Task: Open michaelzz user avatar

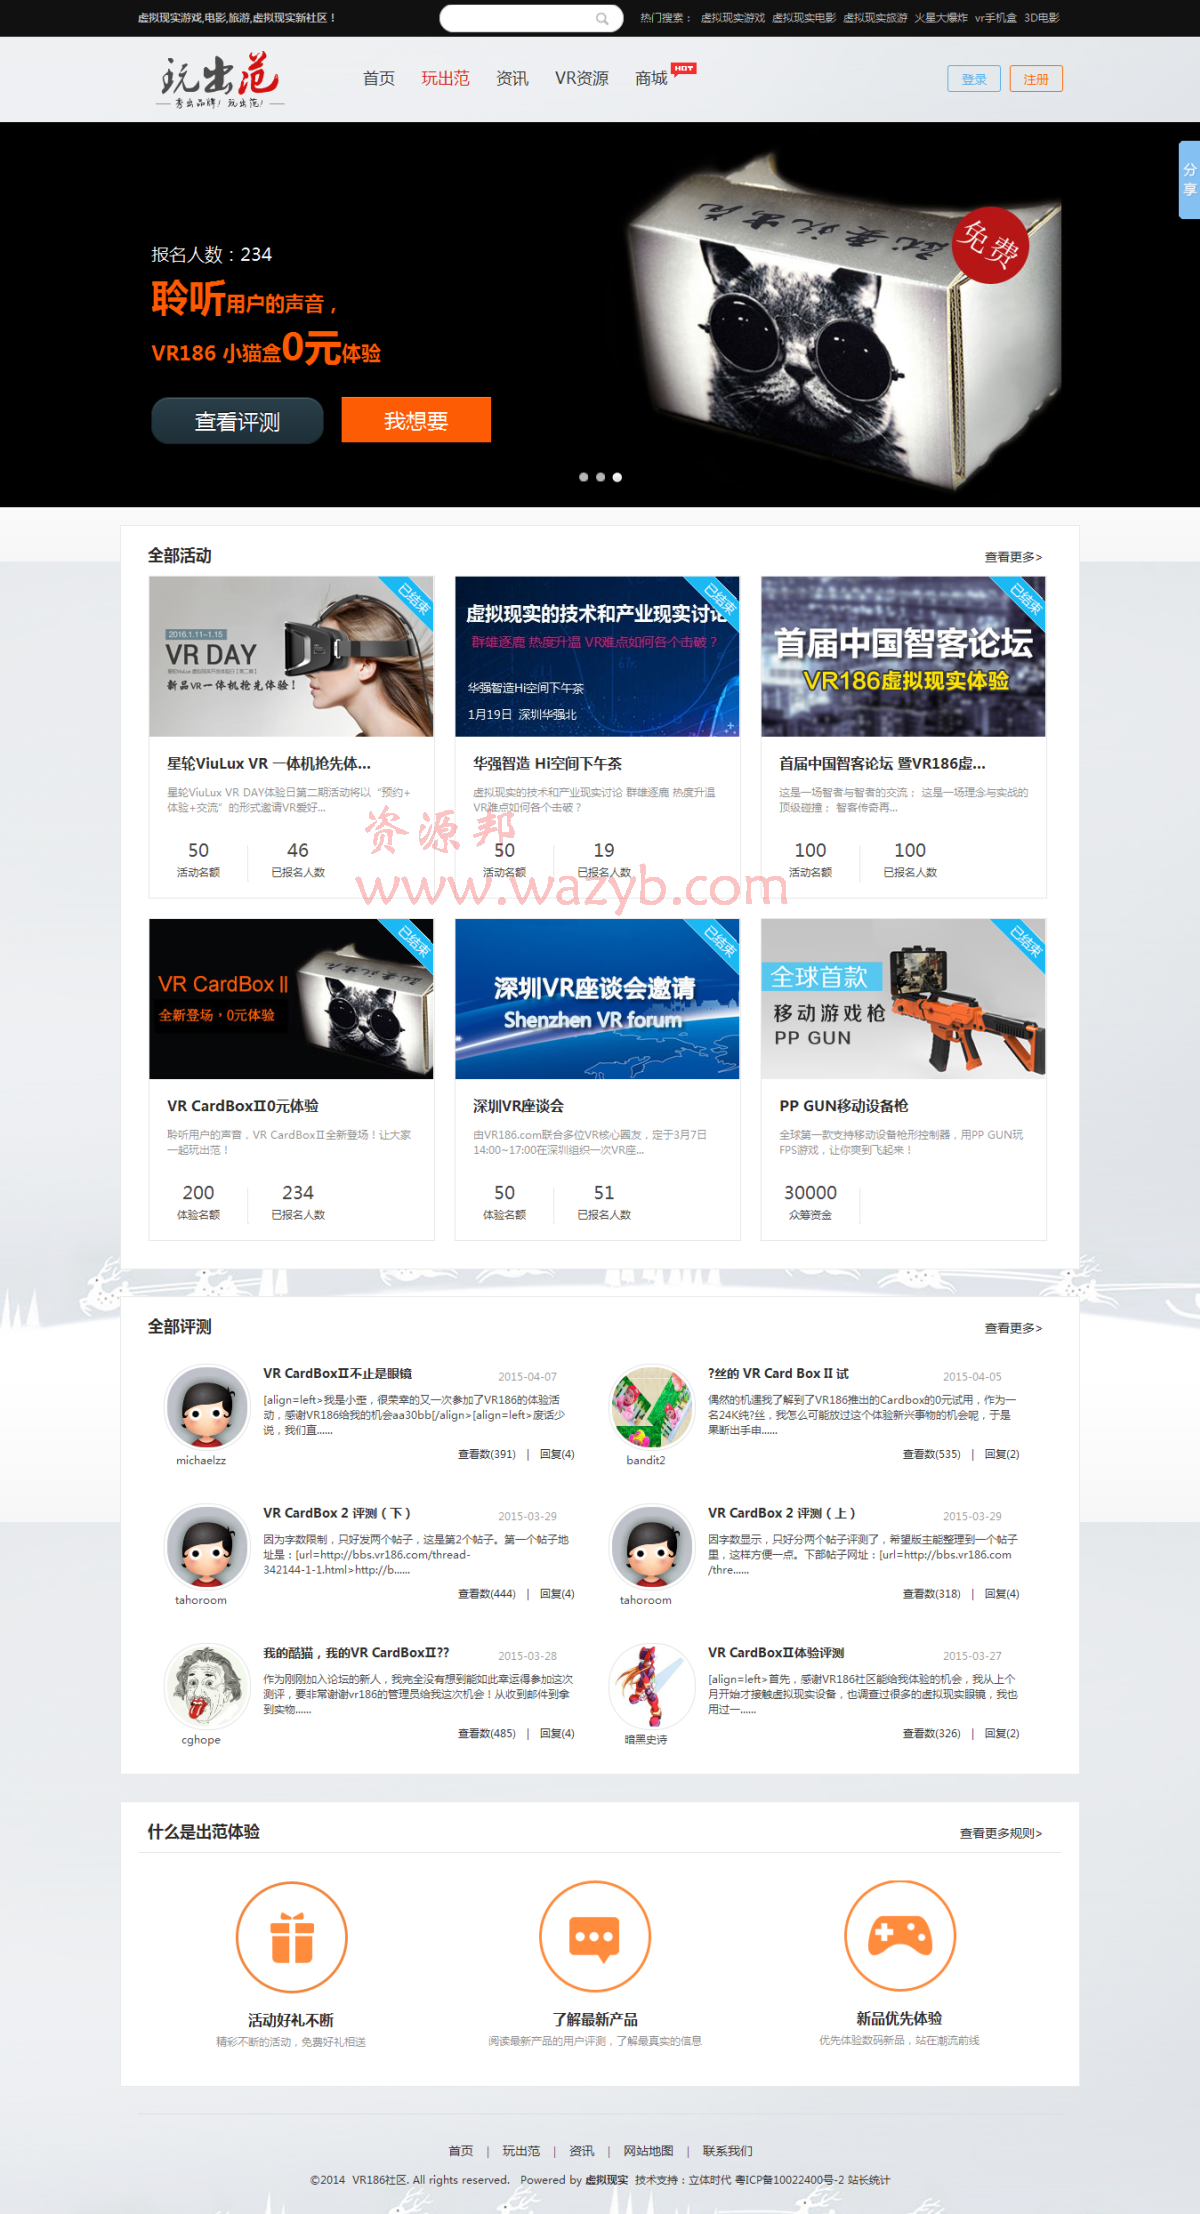Action: point(207,1408)
